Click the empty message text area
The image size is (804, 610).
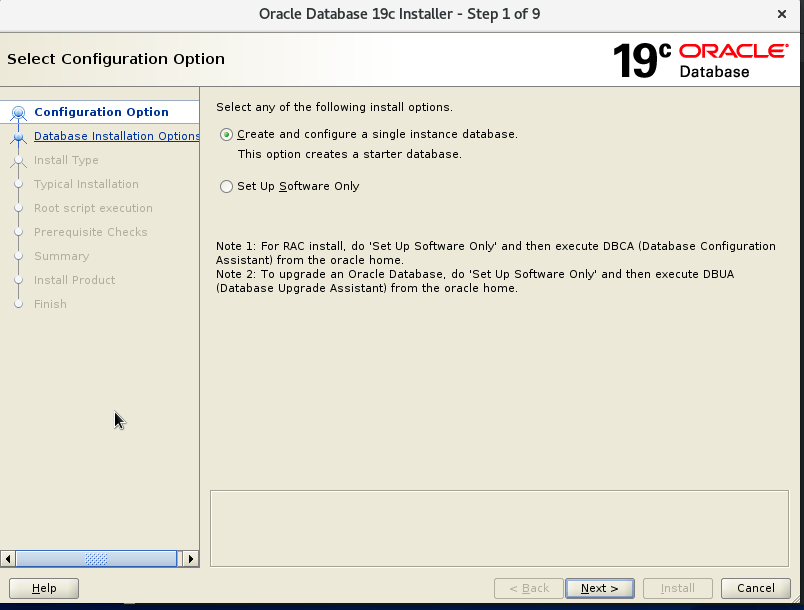499,528
